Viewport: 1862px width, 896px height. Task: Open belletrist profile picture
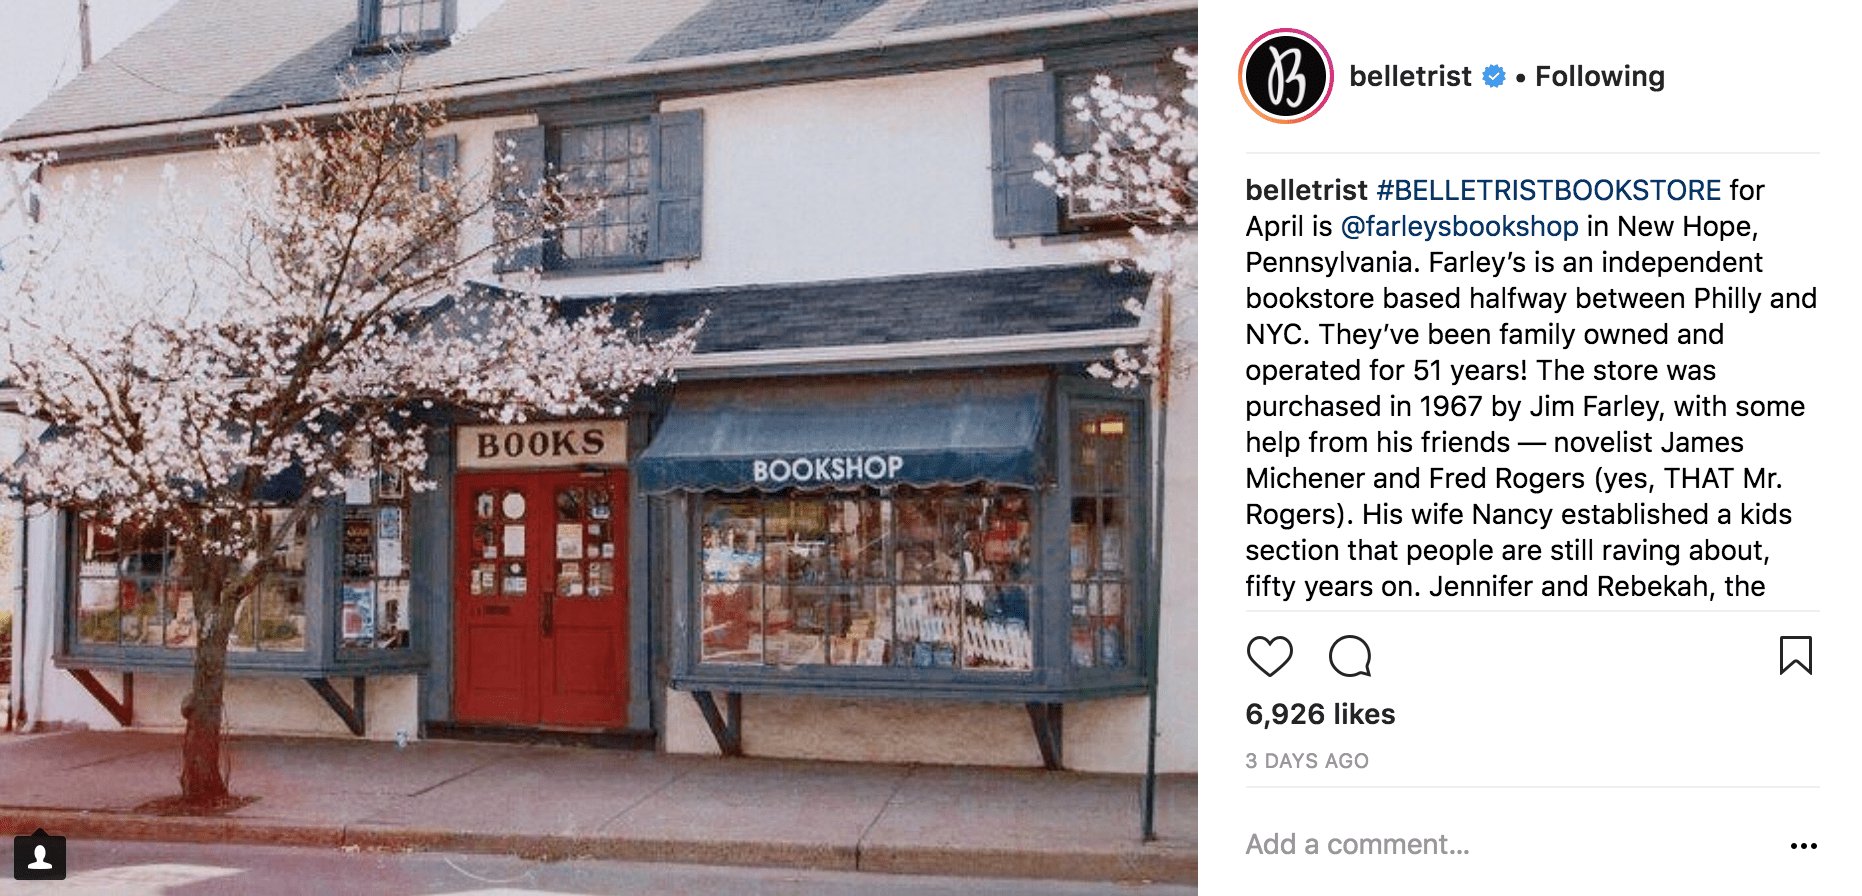1286,76
